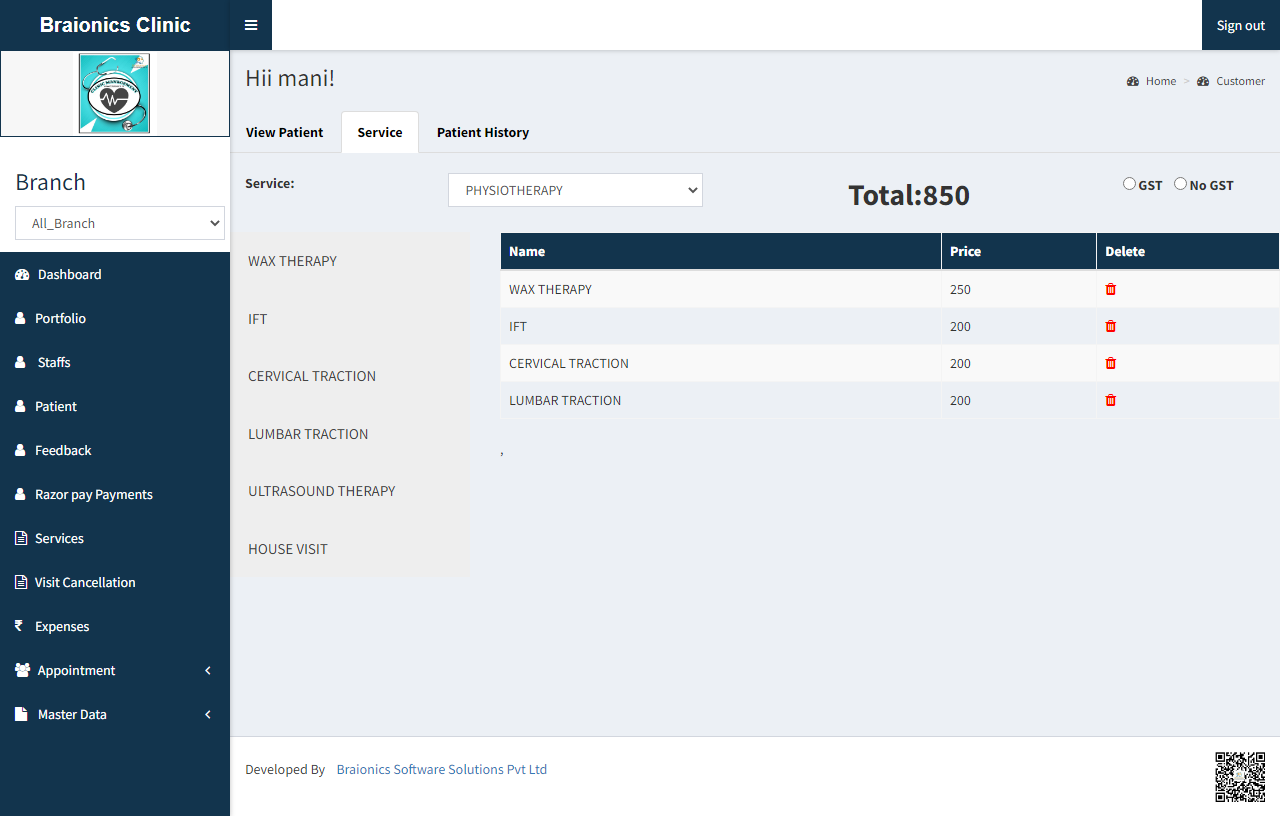1280x817 pixels.
Task: Toggle the hamburger sidebar menu icon
Action: [251, 25]
